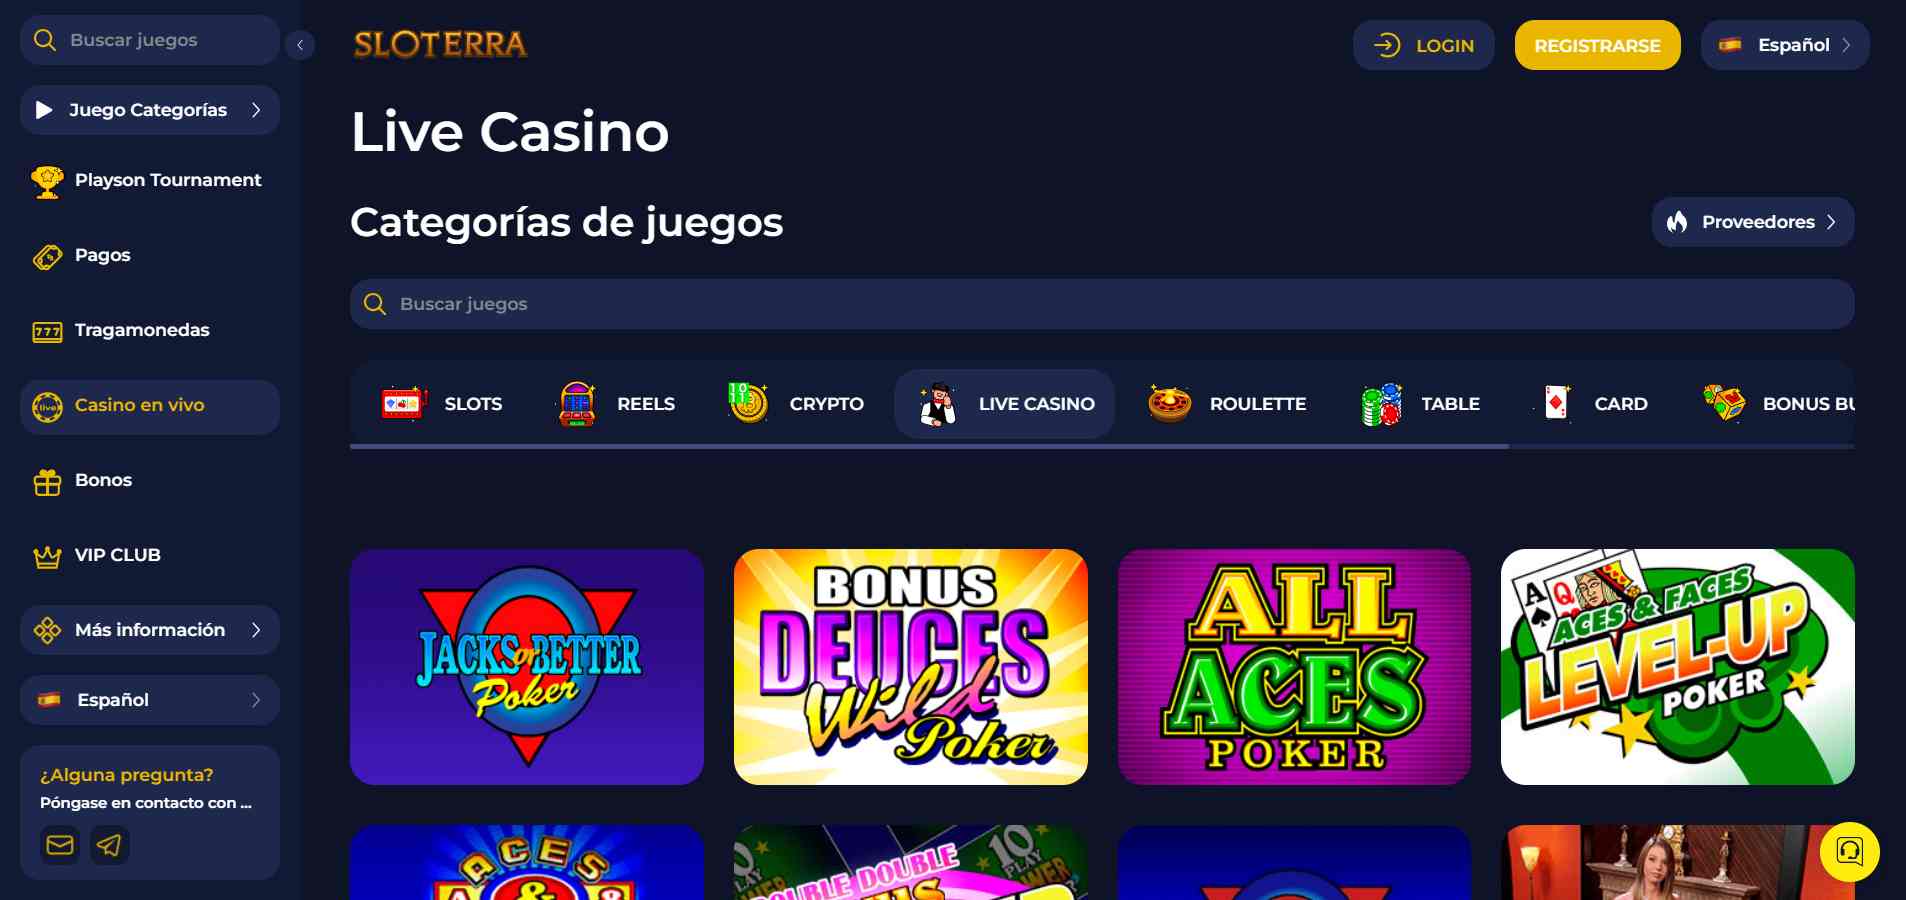Collapse the sidebar with arrow icon
This screenshot has height=900, width=1906.
point(300,45)
